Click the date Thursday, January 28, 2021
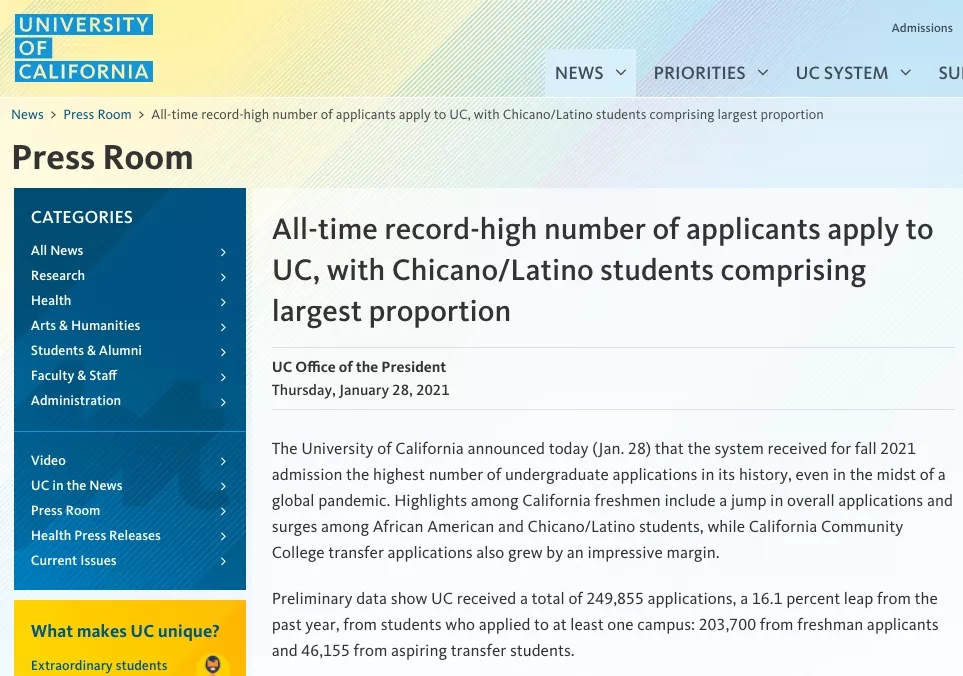Image resolution: width=963 pixels, height=676 pixels. 361,390
